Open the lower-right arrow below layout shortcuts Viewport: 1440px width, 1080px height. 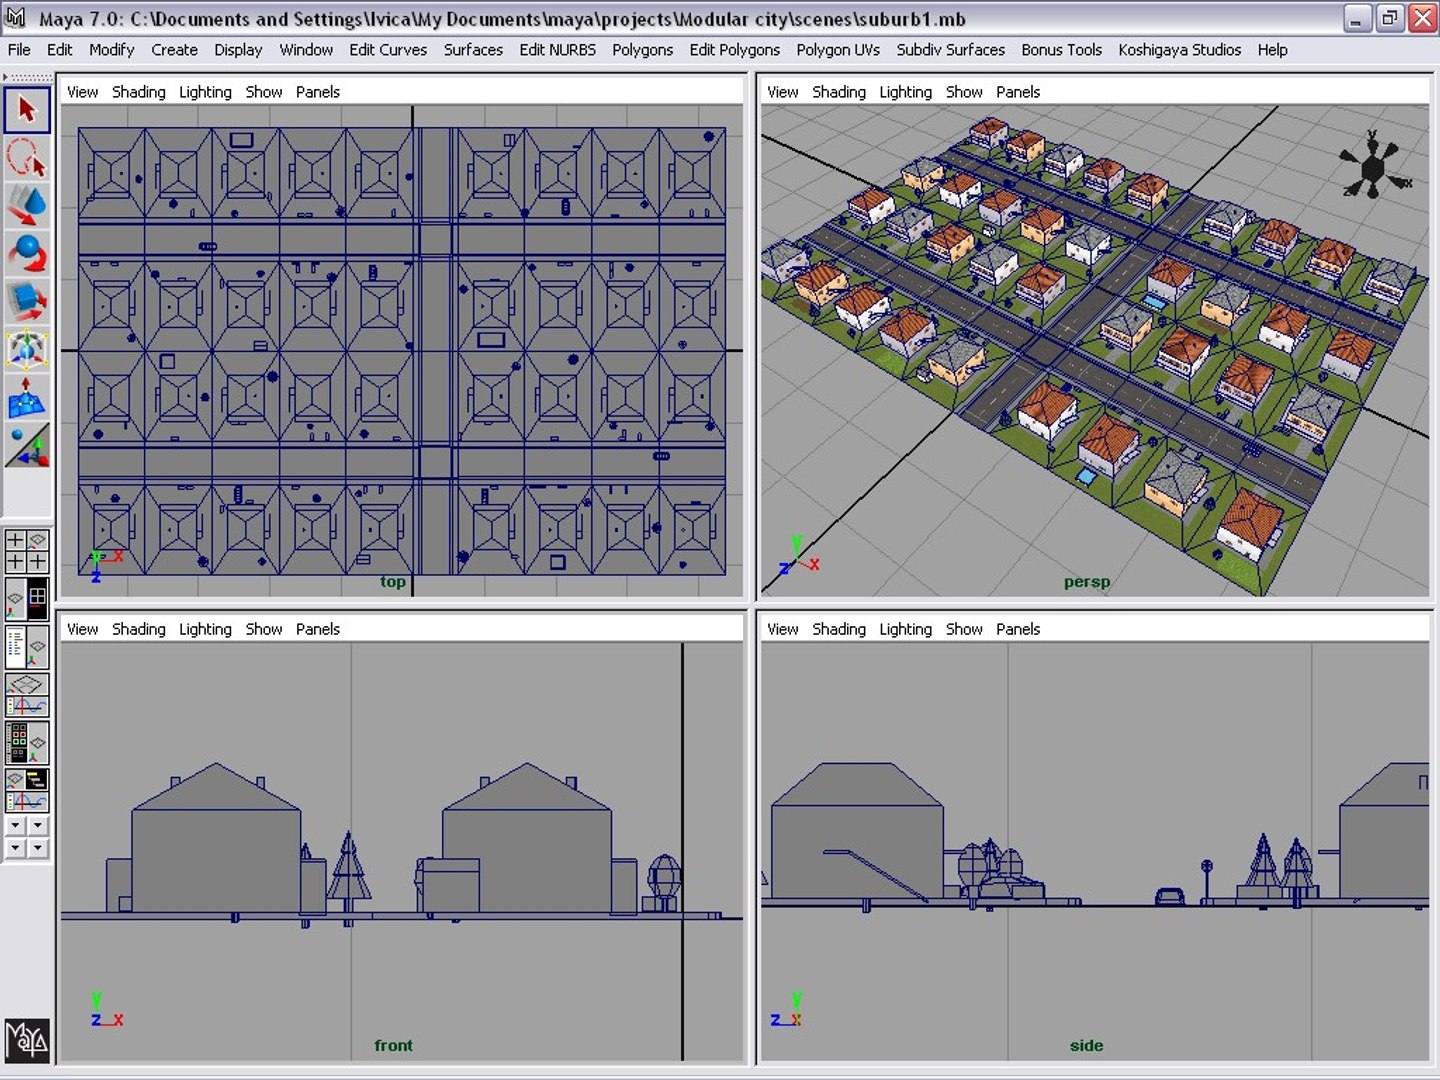[38, 848]
